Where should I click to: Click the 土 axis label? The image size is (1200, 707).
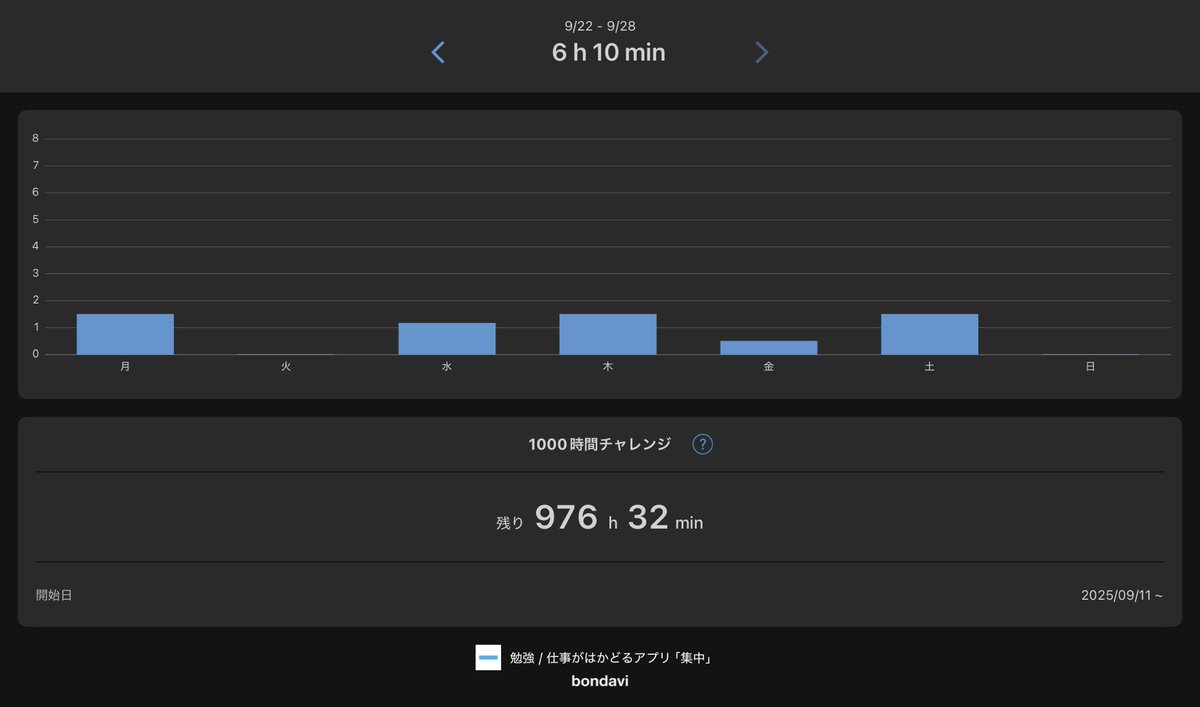point(930,367)
